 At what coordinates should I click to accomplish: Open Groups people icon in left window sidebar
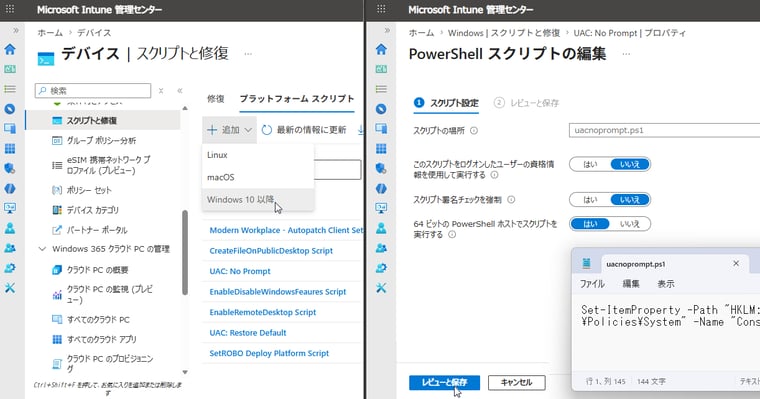(x=10, y=248)
